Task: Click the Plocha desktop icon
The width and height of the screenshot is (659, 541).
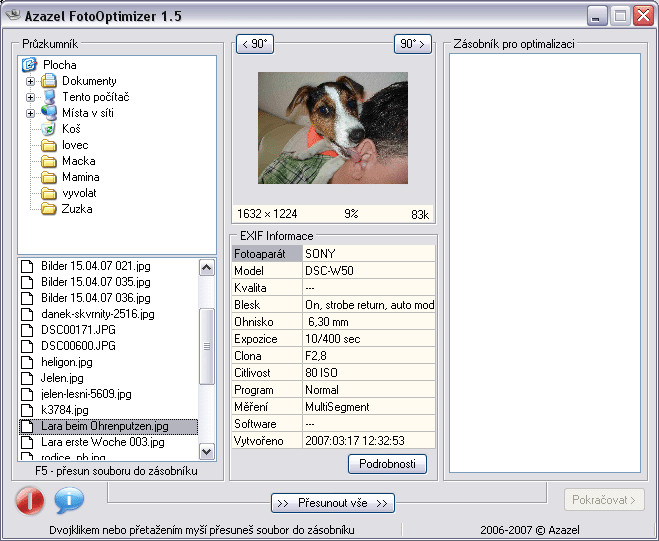Action: 29,65
